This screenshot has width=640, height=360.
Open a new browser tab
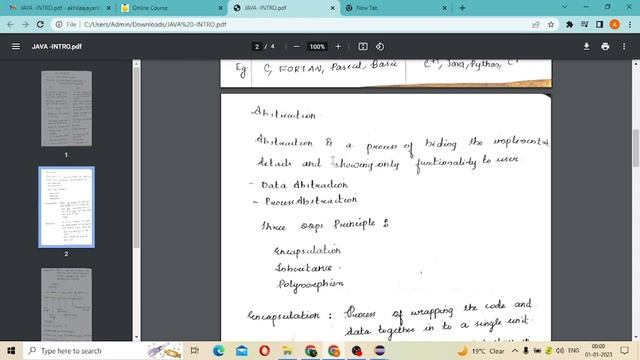click(x=462, y=8)
